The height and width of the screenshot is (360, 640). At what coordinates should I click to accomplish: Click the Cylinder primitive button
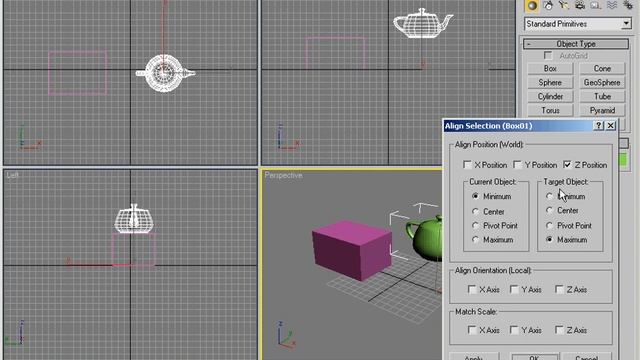tap(550, 96)
